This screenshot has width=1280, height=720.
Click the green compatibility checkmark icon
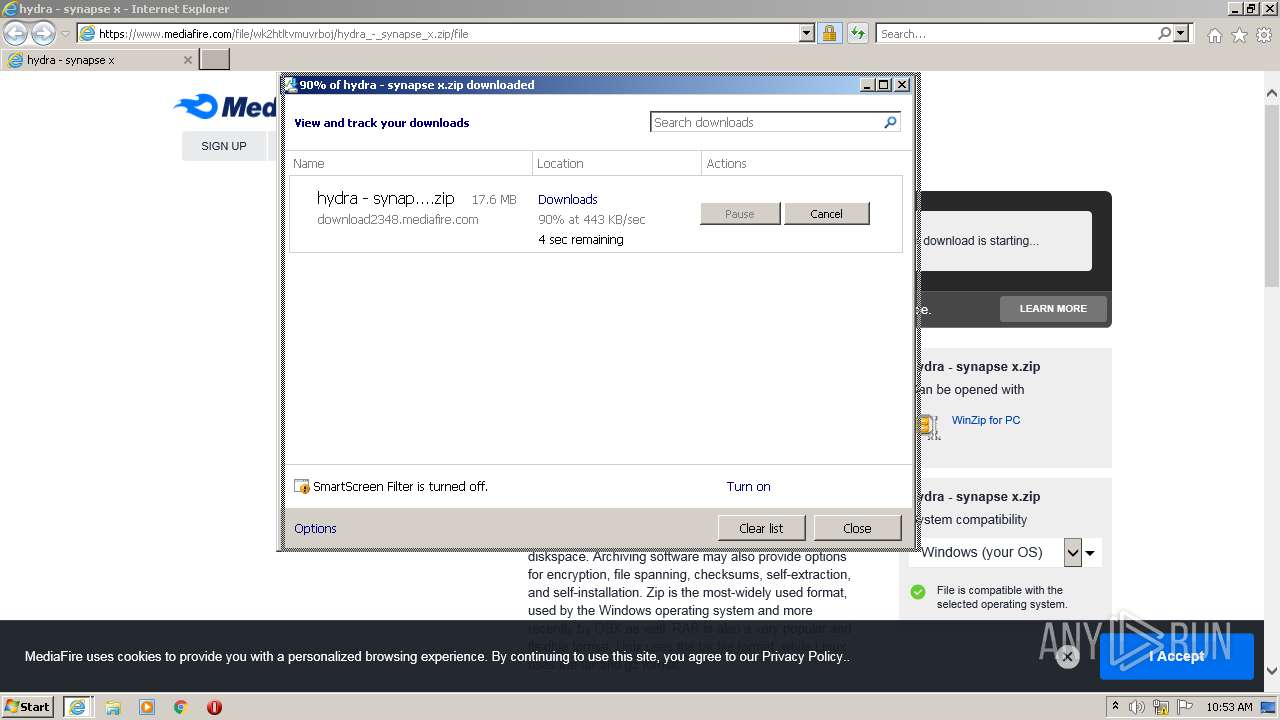[x=918, y=592]
